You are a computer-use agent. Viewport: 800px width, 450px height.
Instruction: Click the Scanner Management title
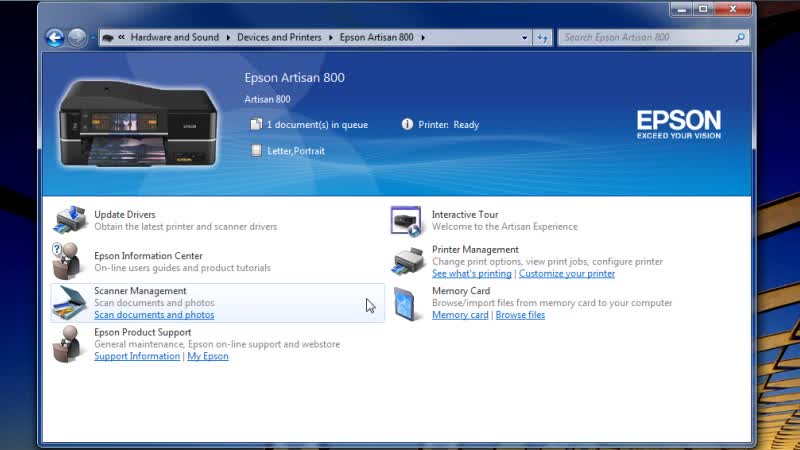(140, 291)
